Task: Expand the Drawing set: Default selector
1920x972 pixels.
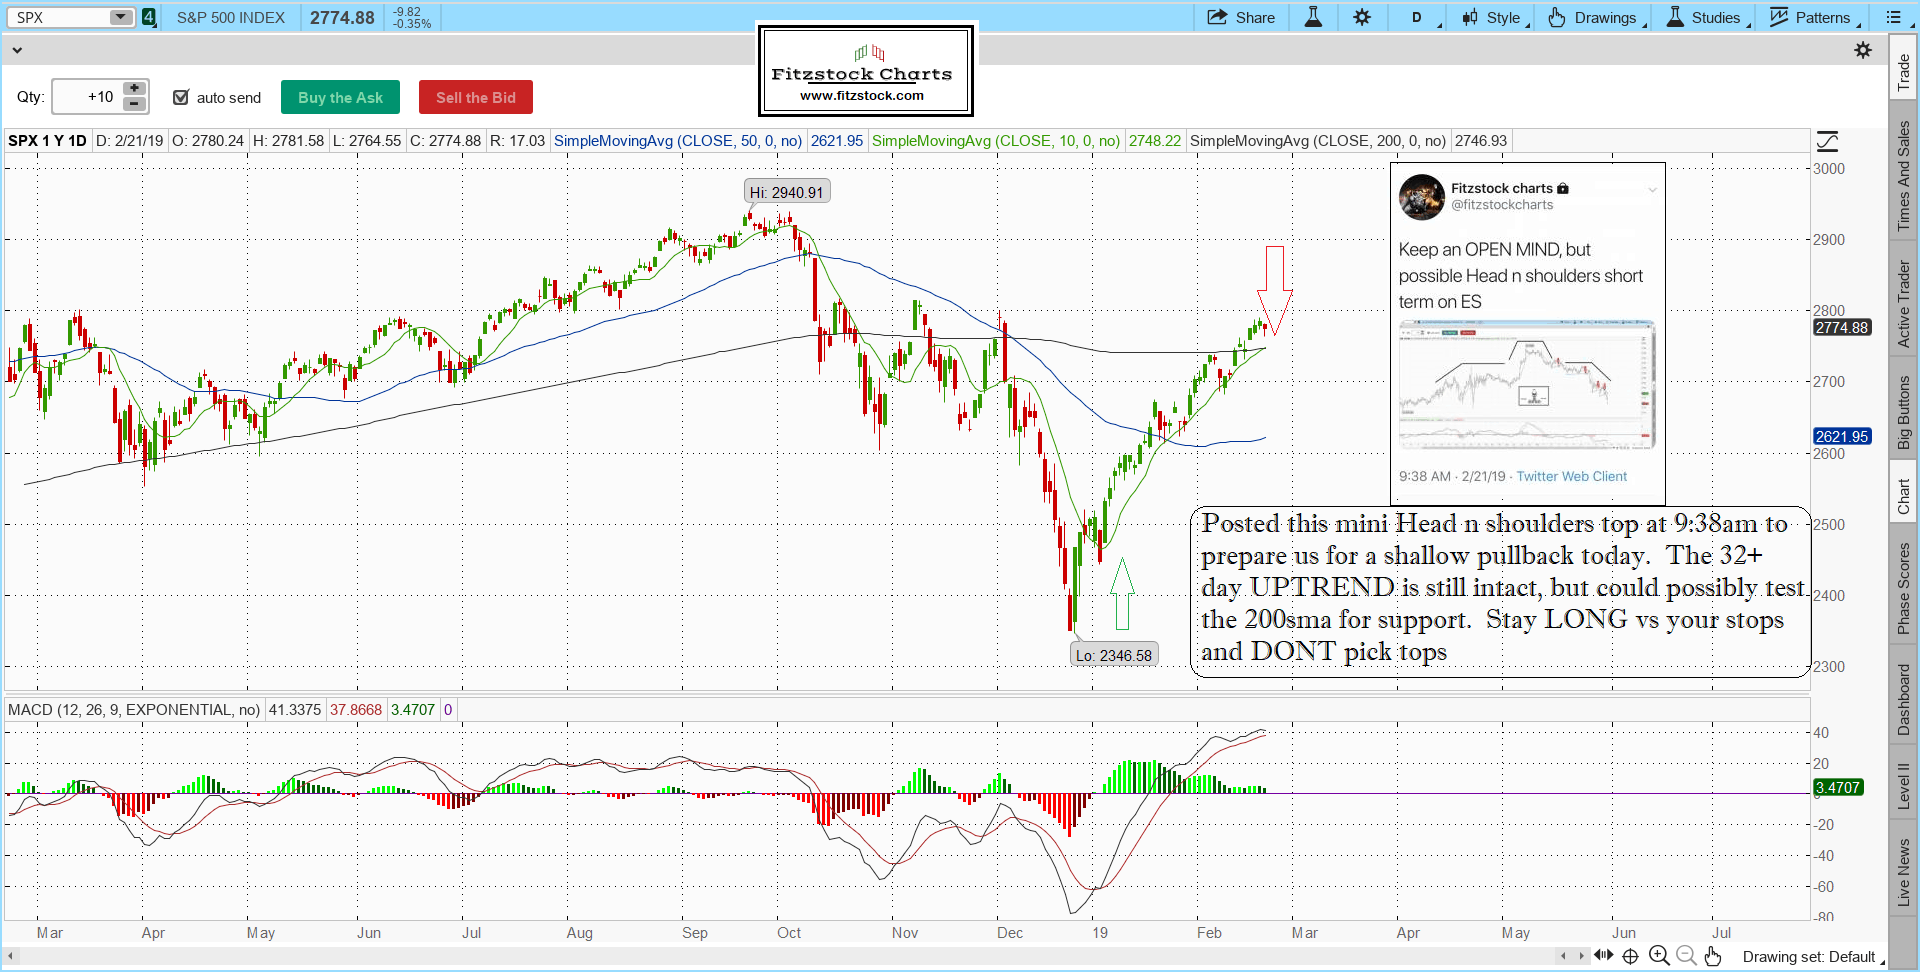Action: [1812, 957]
